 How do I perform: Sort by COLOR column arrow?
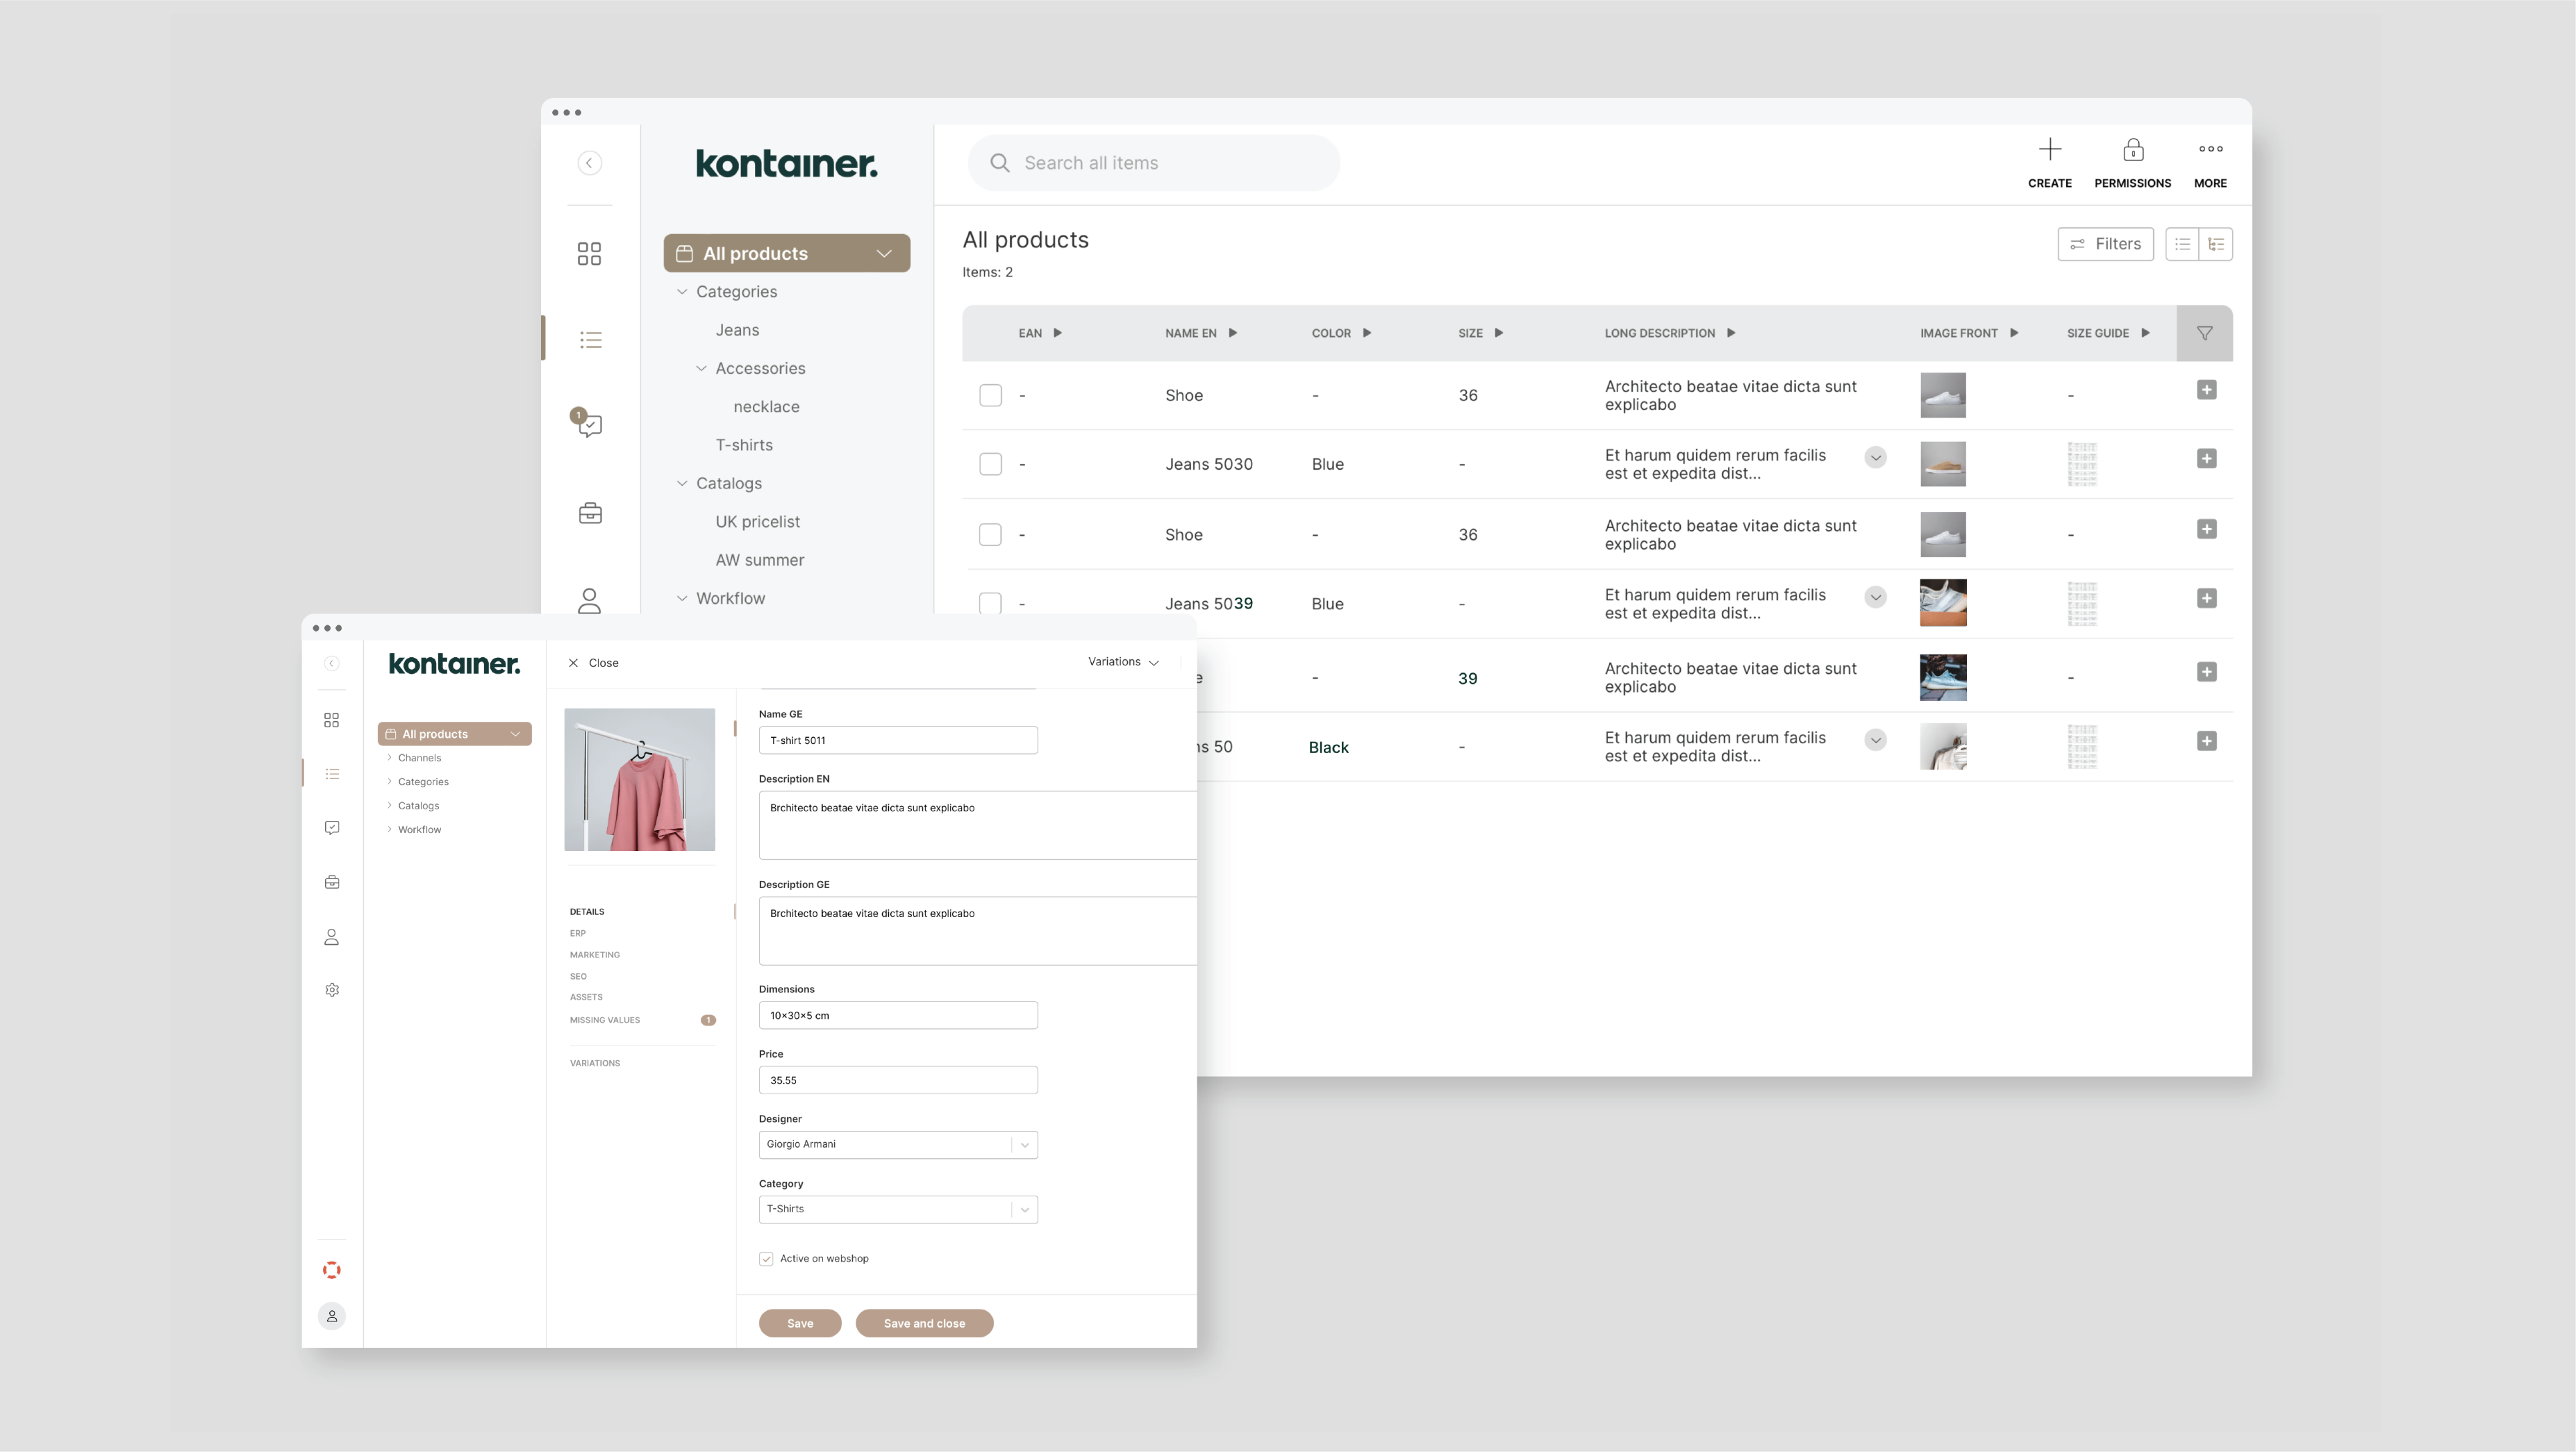[1367, 333]
